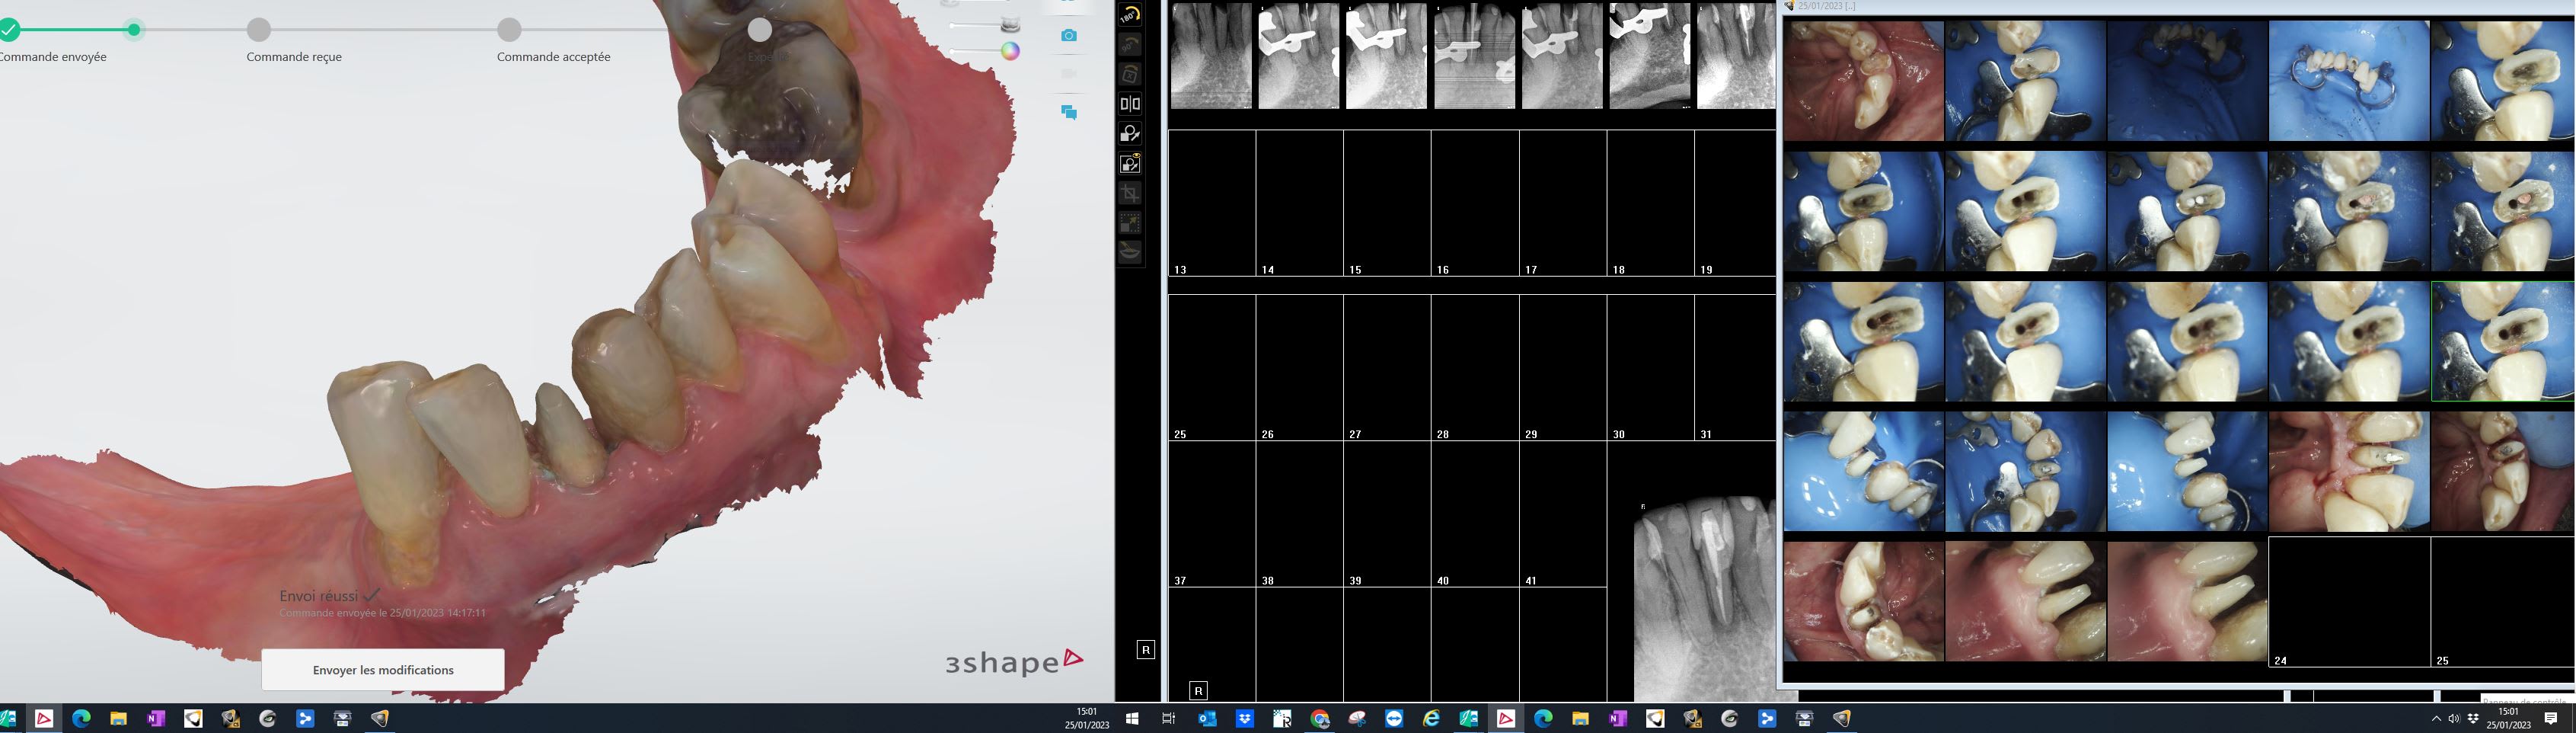Open the second X-ray thumbnail in the top row
The image size is (2576, 733).
point(1298,56)
